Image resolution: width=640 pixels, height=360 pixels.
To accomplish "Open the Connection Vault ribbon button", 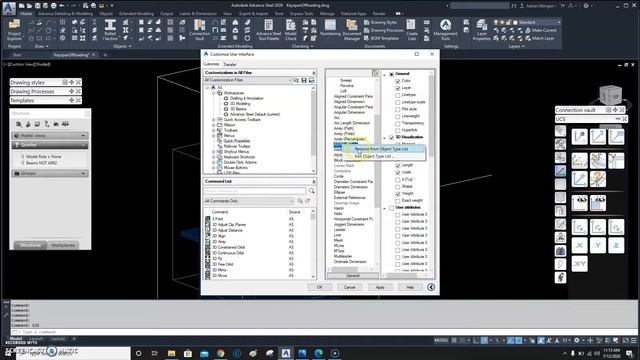I will [x=200, y=30].
